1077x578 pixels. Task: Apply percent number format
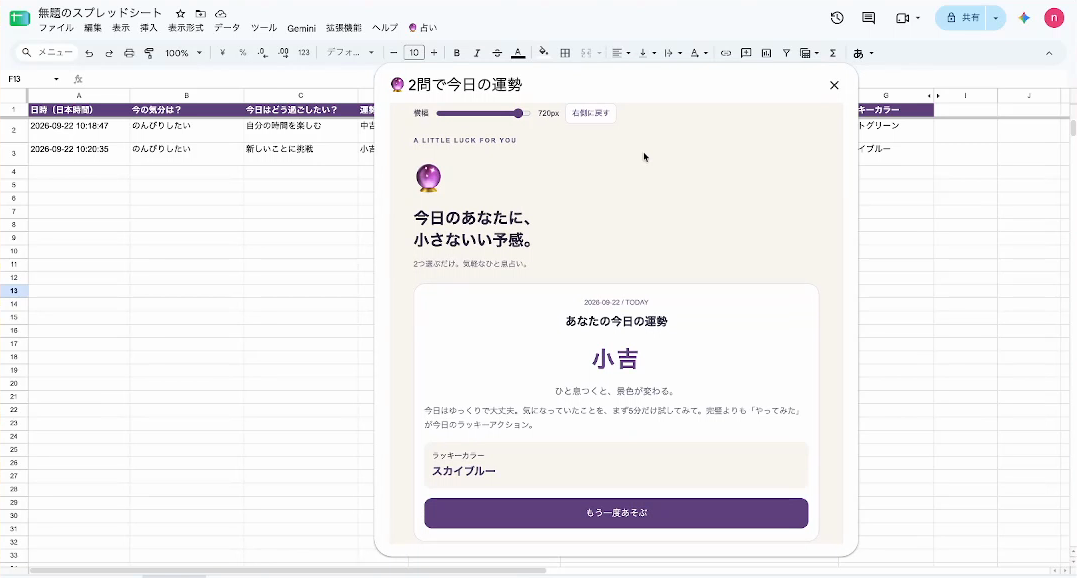click(242, 53)
